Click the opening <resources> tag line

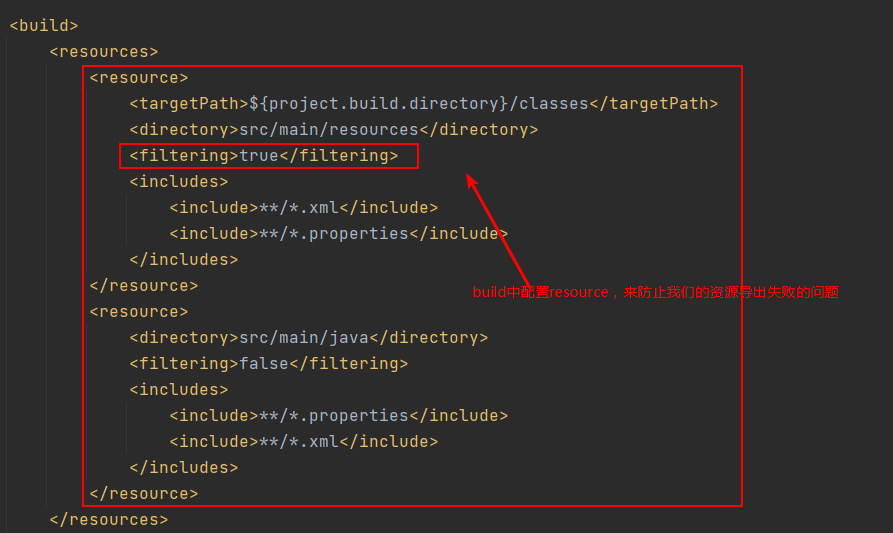104,52
